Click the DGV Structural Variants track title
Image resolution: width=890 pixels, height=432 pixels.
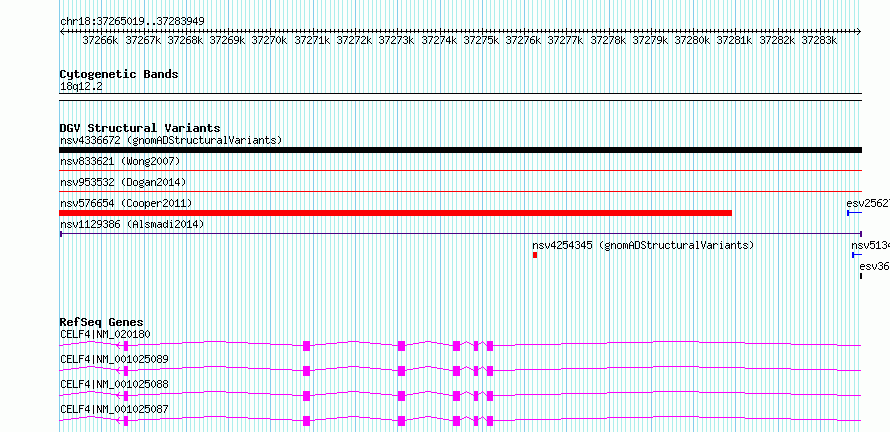point(140,128)
